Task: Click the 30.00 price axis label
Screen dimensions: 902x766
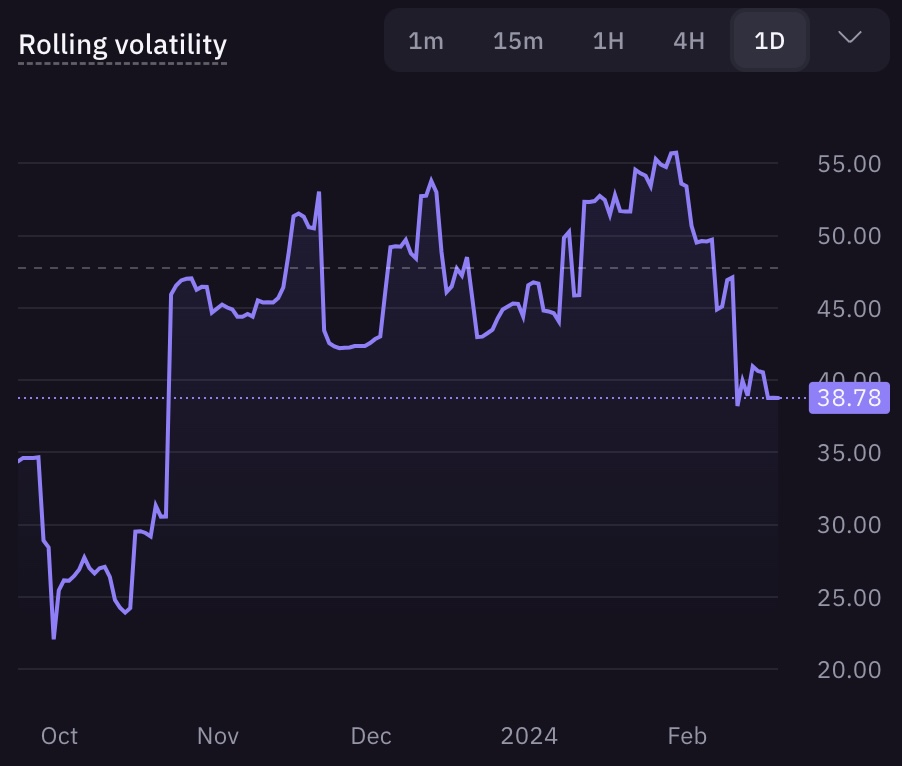Action: click(x=849, y=524)
